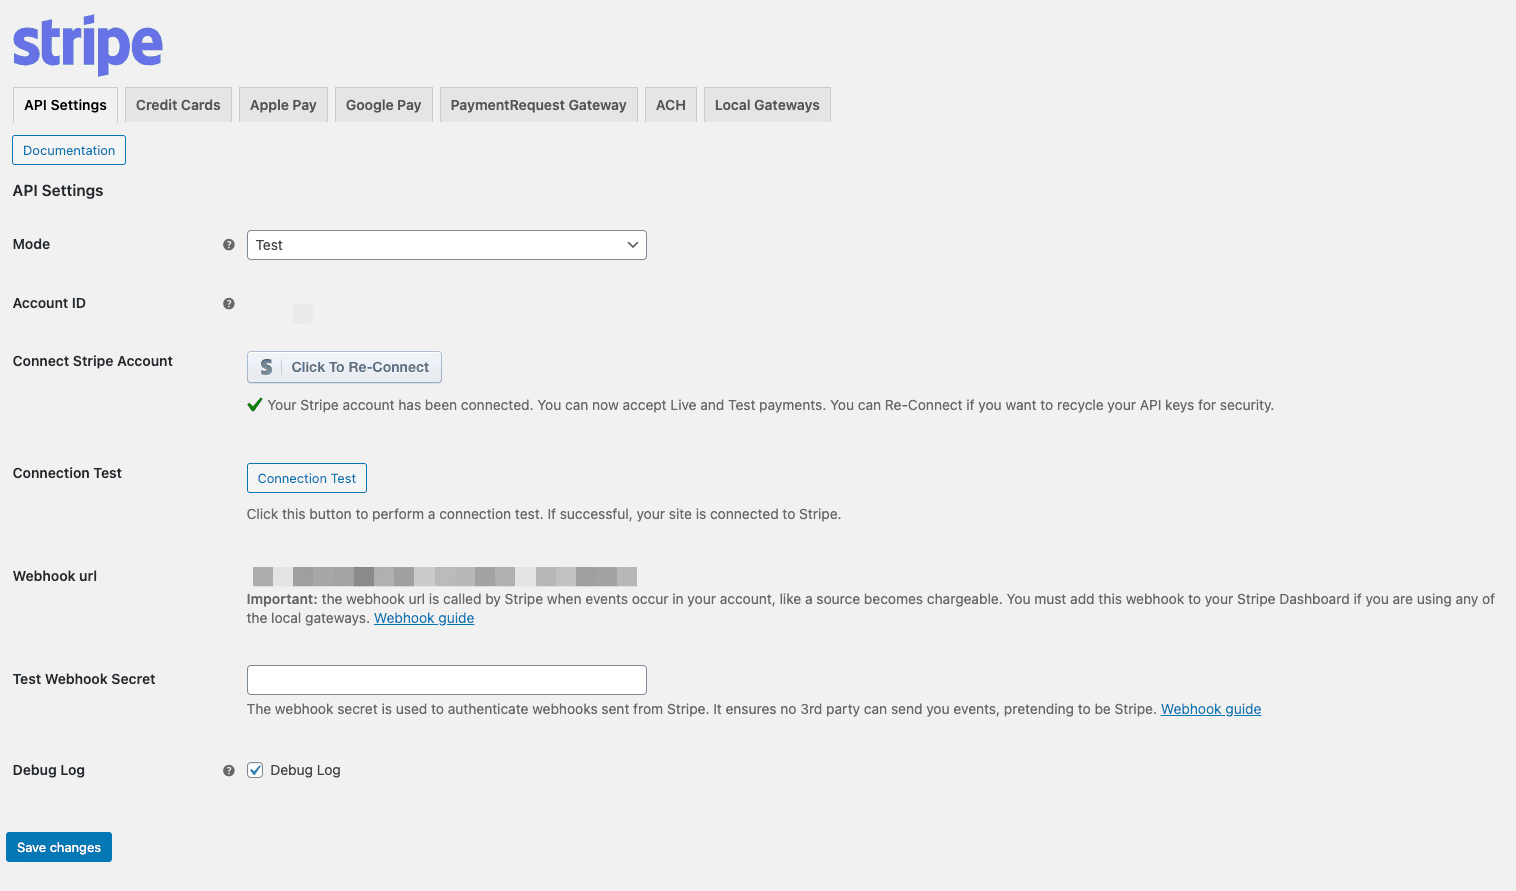Screen dimensions: 1516x891
Task: Click the Stripe S icon on Re-Connect button
Action: click(266, 367)
